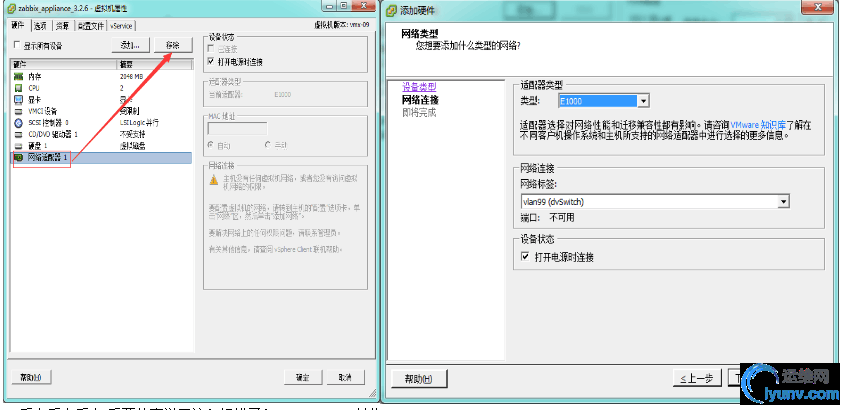Select the 硬盘 1 row
Screen dimensions: 845x410
tap(102, 146)
